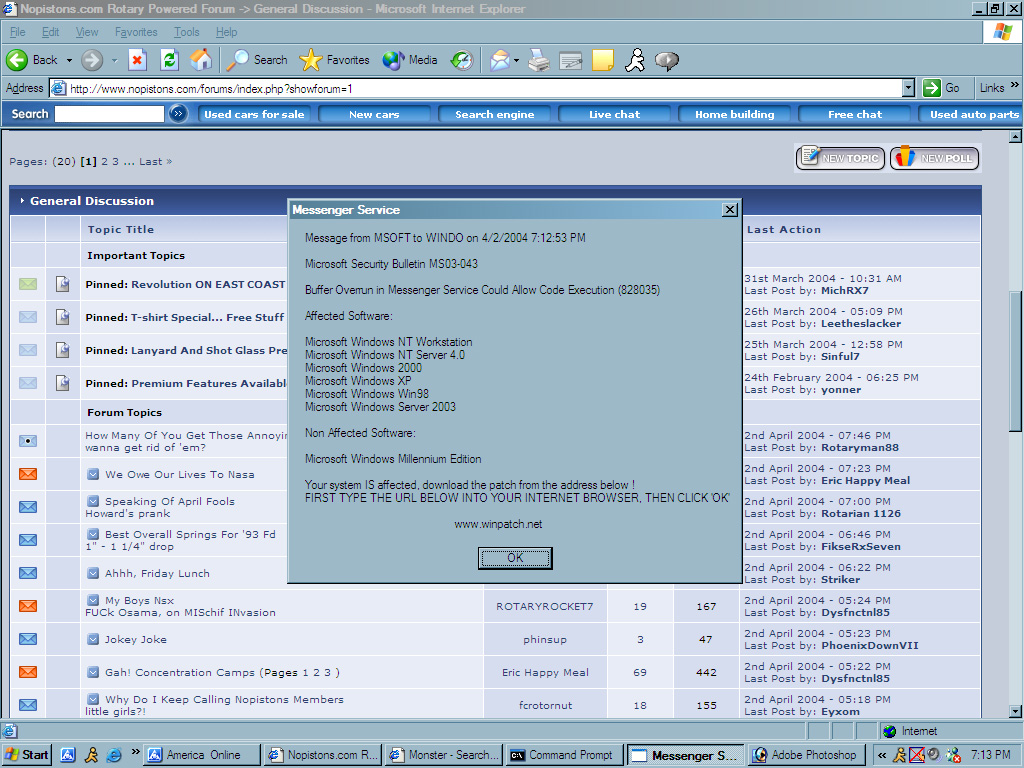Image resolution: width=1024 pixels, height=768 pixels.
Task: Expand the Back button history dropdown arrow
Action: click(x=66, y=60)
